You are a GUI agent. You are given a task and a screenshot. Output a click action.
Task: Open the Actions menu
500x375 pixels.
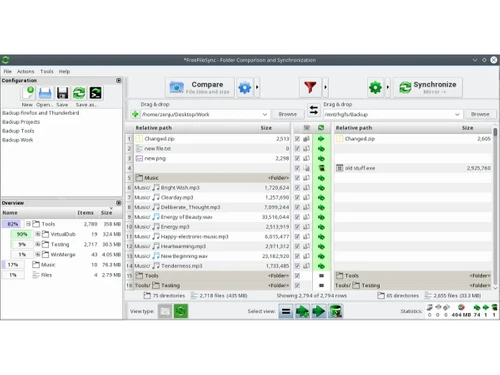pos(26,71)
